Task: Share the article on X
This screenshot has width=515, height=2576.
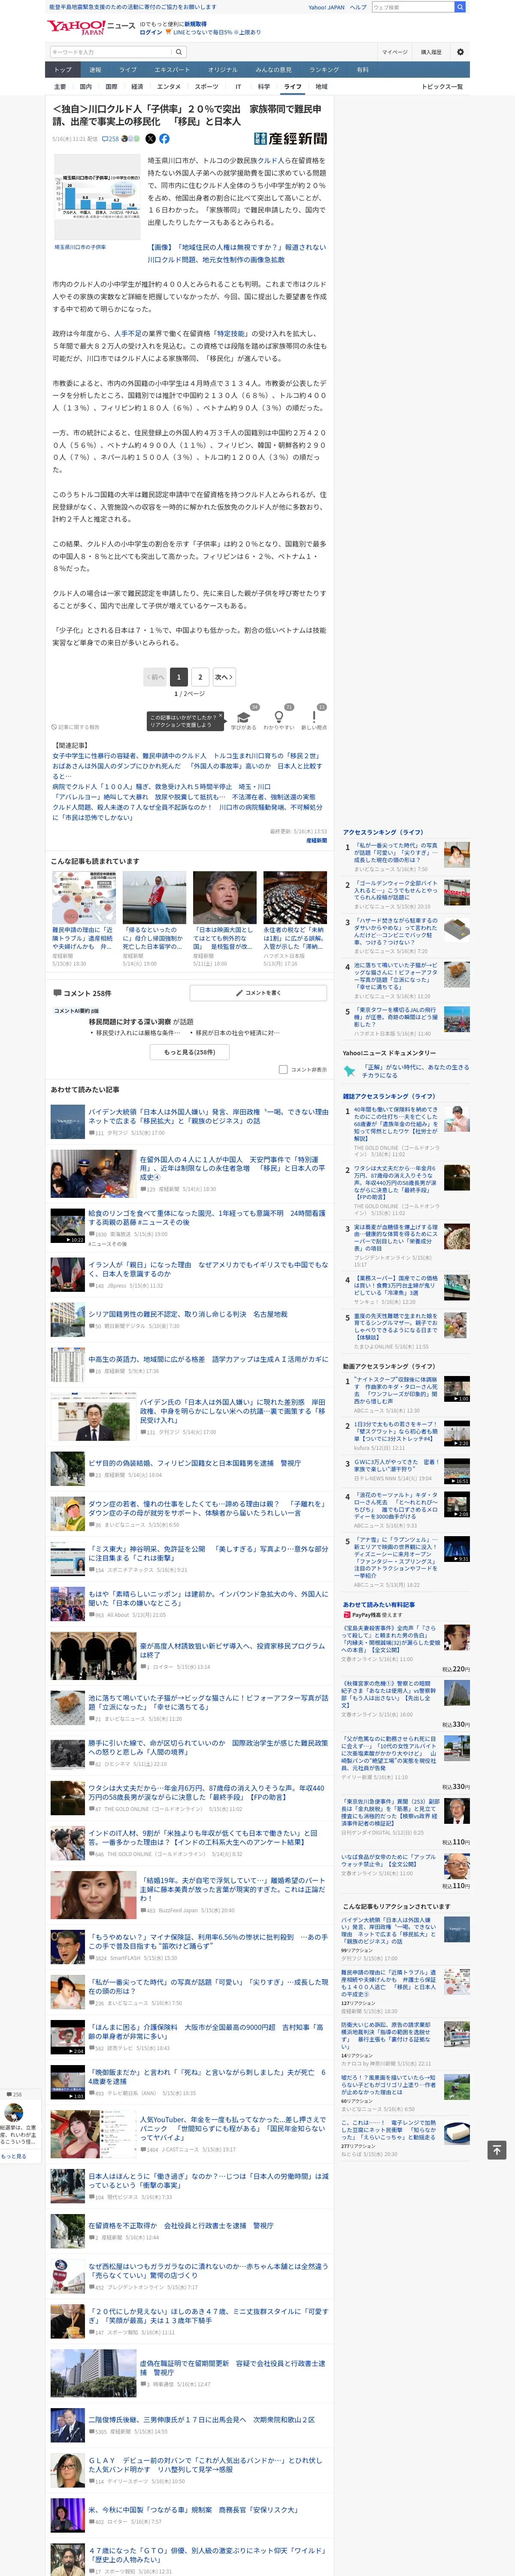Action: pos(150,139)
